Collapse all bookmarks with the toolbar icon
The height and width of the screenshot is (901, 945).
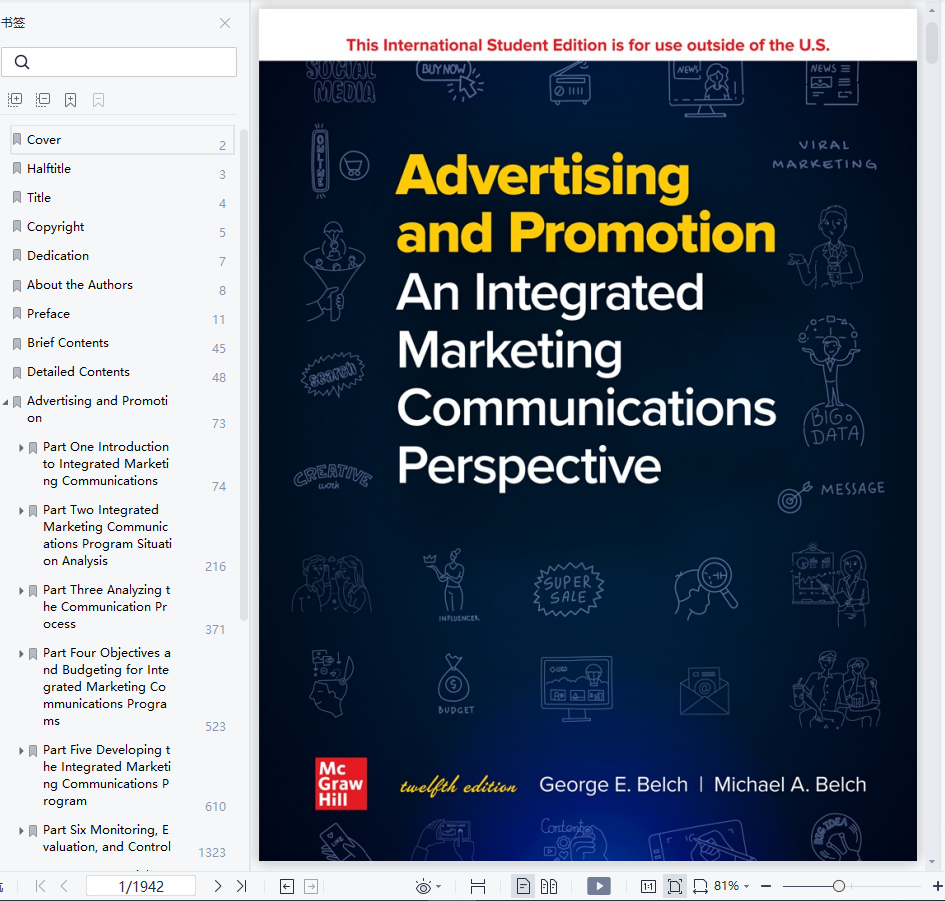pyautogui.click(x=43, y=99)
